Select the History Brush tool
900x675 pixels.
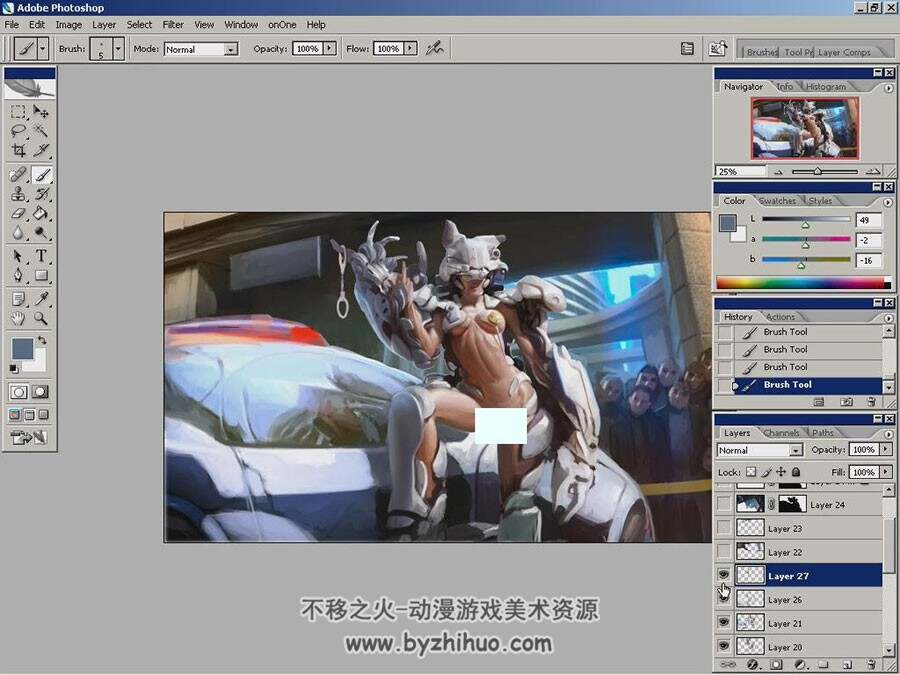pyautogui.click(x=40, y=193)
